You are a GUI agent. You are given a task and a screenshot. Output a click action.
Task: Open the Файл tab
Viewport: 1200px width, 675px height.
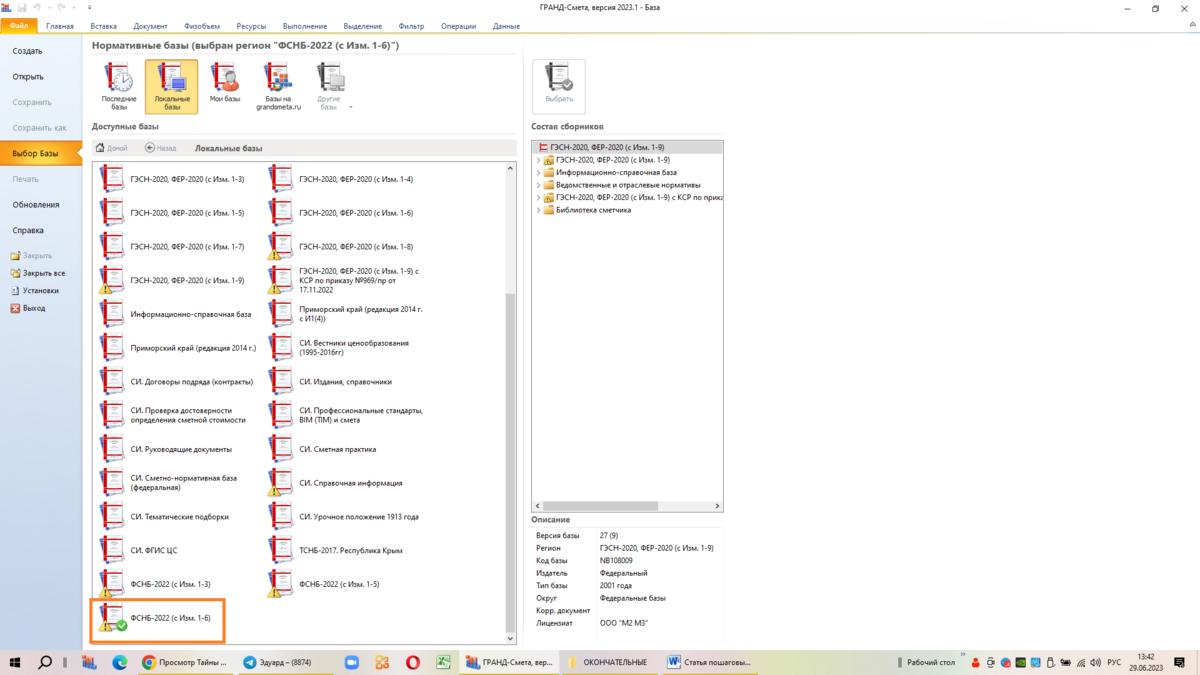click(19, 26)
